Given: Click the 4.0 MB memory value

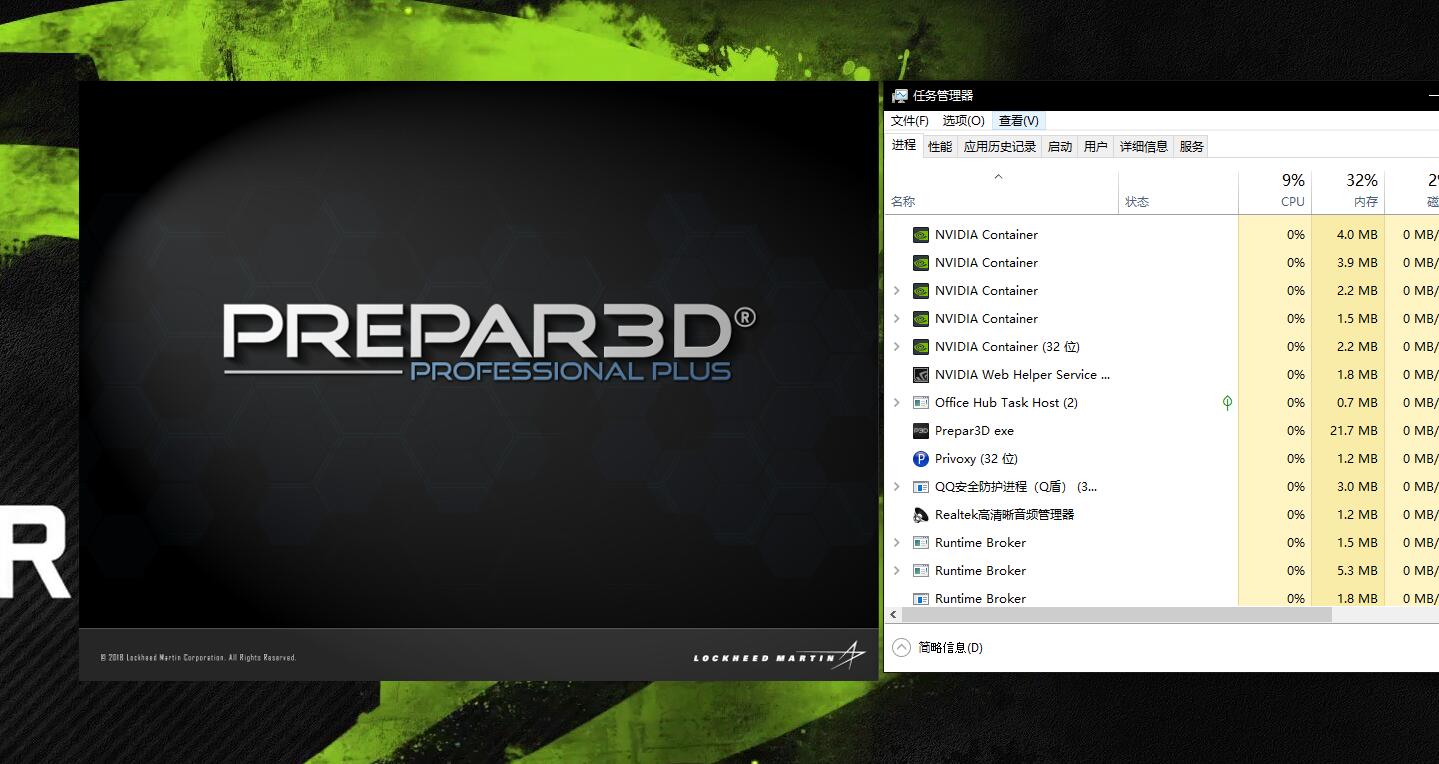Looking at the screenshot, I should click(1357, 235).
